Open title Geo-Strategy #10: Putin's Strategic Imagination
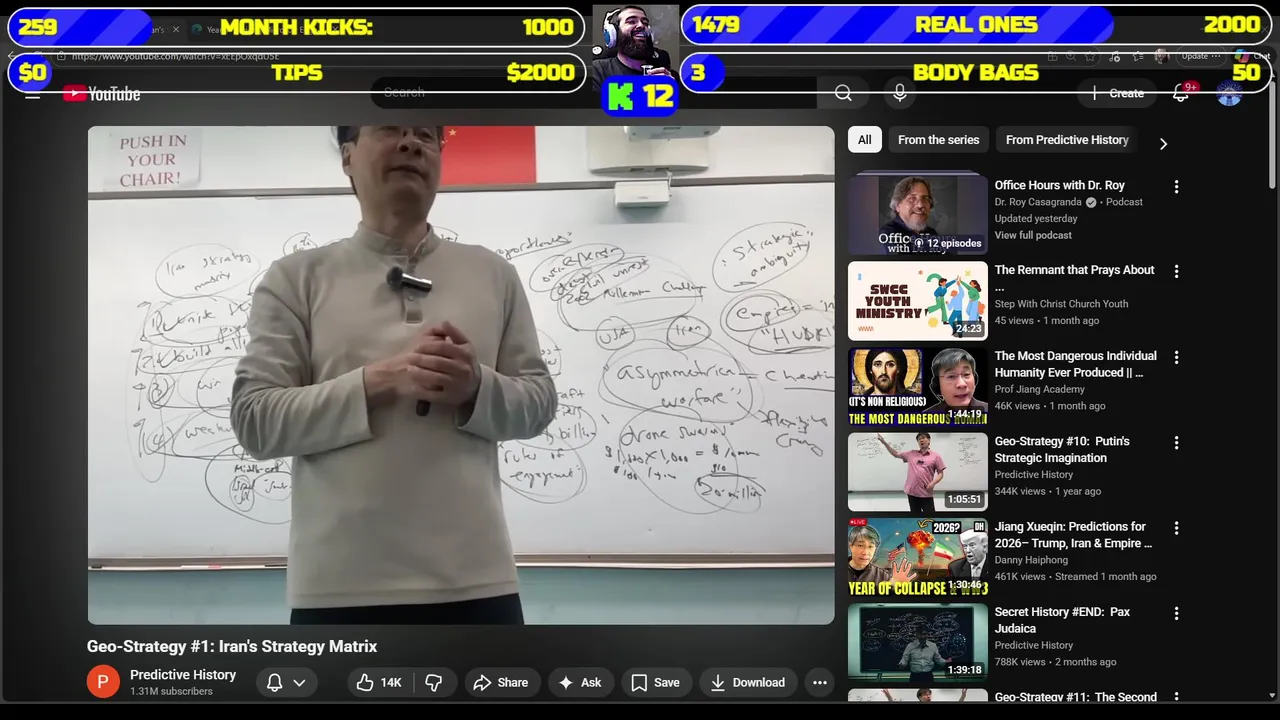This screenshot has width=1280, height=720. 1063,449
